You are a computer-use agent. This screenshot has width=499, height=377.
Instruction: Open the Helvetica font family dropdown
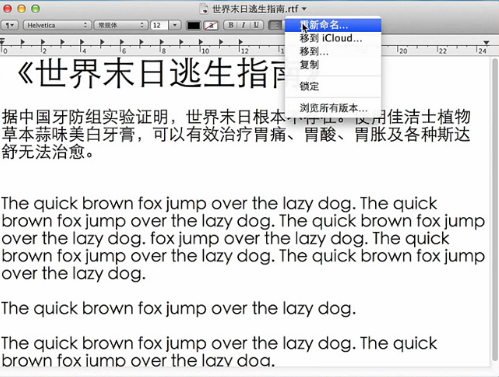coord(57,25)
